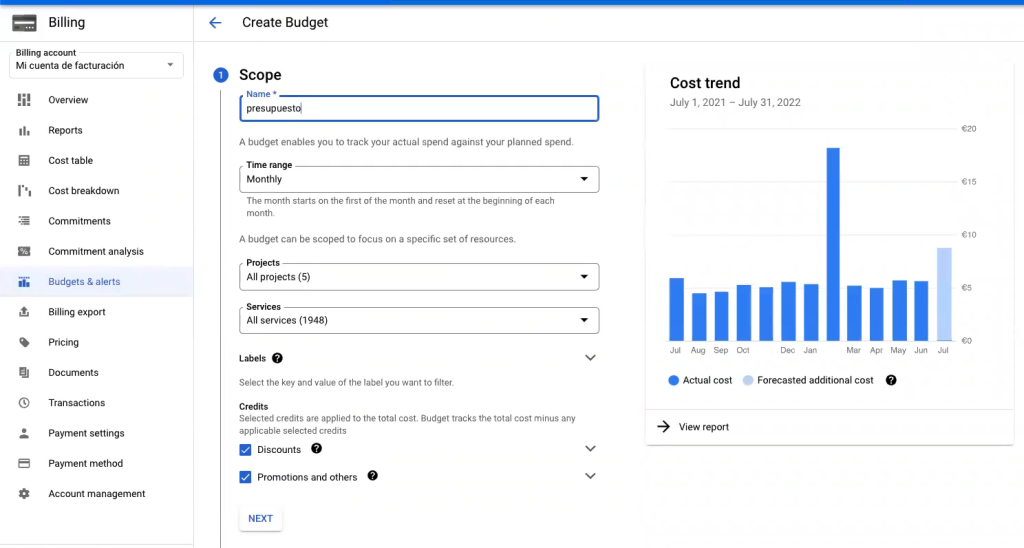Open Cost breakdown in the sidebar
This screenshot has width=1024, height=548.
[97, 191]
